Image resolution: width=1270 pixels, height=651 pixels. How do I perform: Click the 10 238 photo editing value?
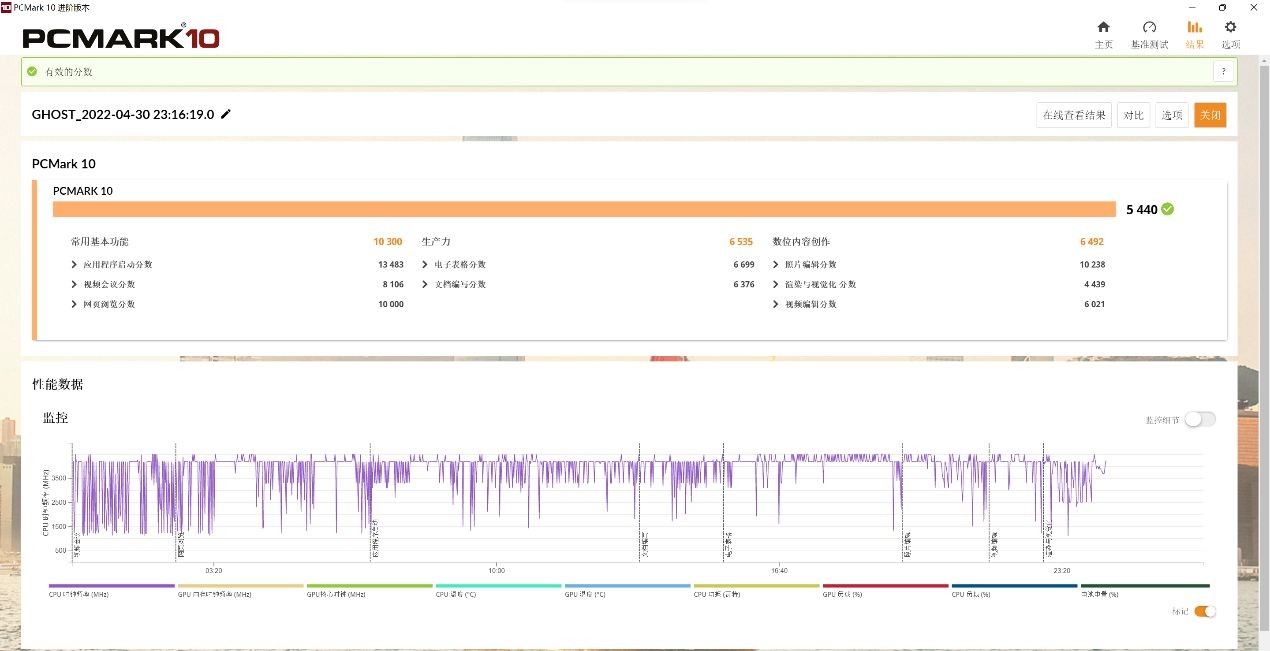point(1092,264)
